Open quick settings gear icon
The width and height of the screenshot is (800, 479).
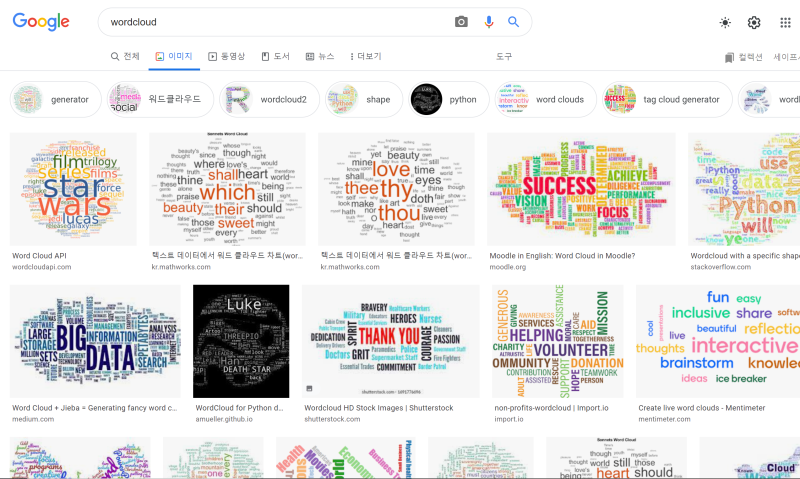(754, 22)
